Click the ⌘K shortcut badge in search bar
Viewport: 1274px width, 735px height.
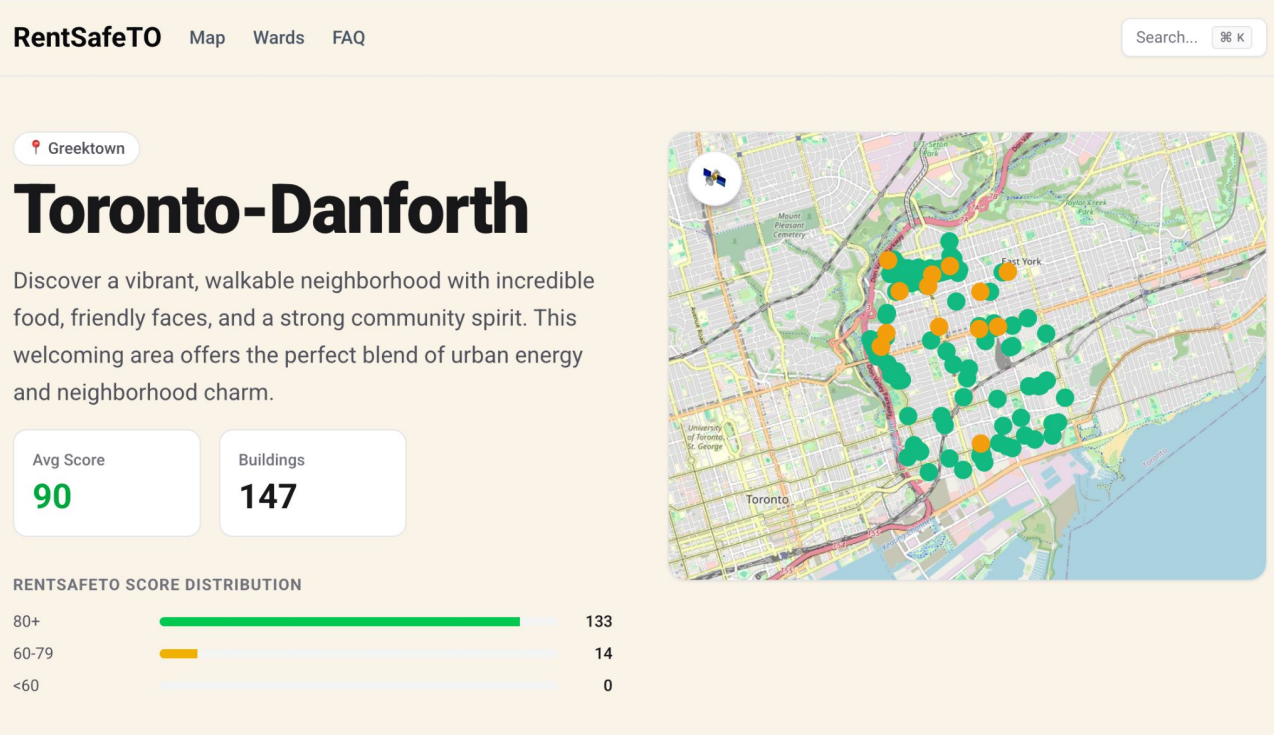click(x=1233, y=37)
